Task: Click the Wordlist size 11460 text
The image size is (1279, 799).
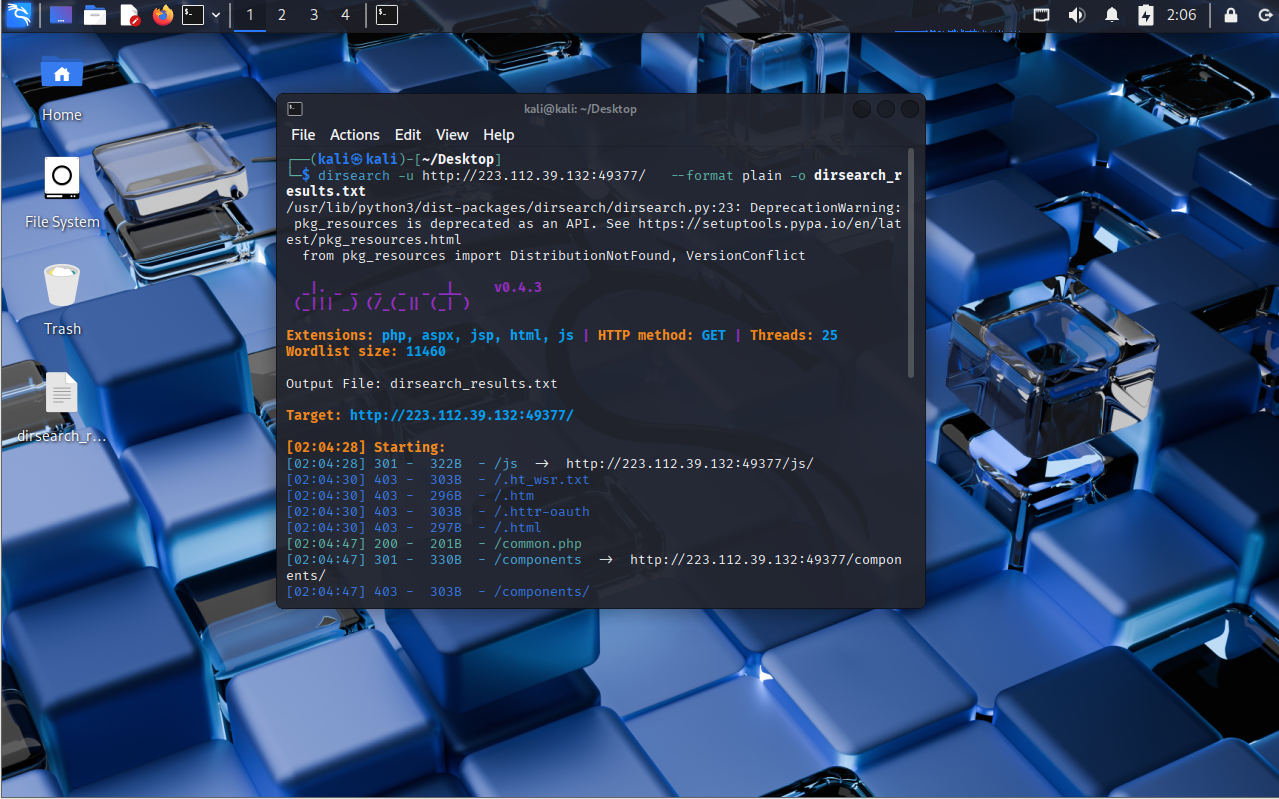Action: (366, 351)
